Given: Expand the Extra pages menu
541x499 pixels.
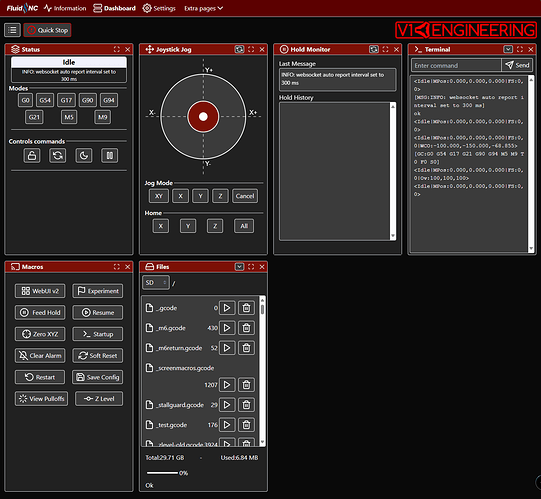Looking at the screenshot, I should coord(204,8).
